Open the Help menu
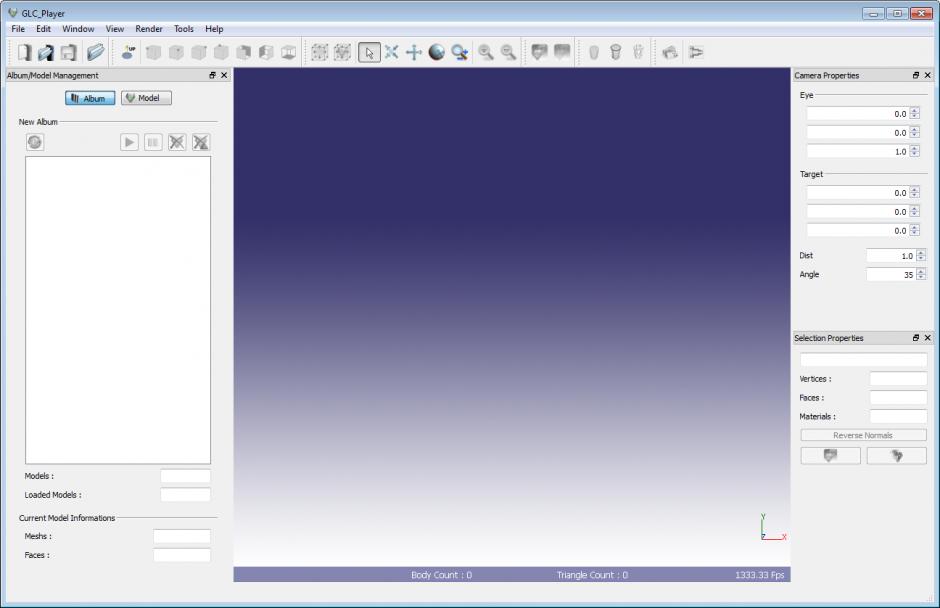This screenshot has height=608, width=940. (214, 29)
